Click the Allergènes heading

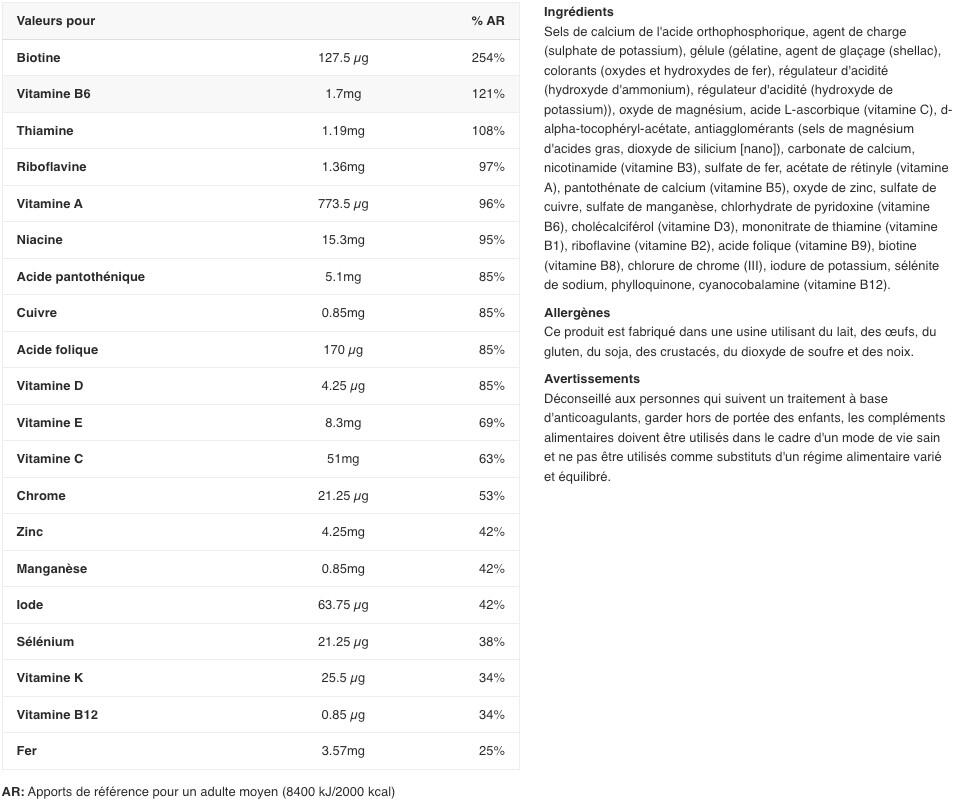pyautogui.click(x=577, y=313)
